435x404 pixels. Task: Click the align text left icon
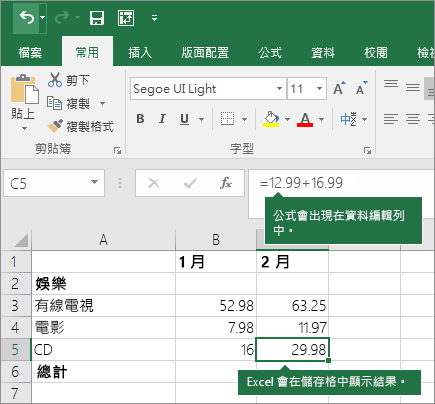pos(391,119)
